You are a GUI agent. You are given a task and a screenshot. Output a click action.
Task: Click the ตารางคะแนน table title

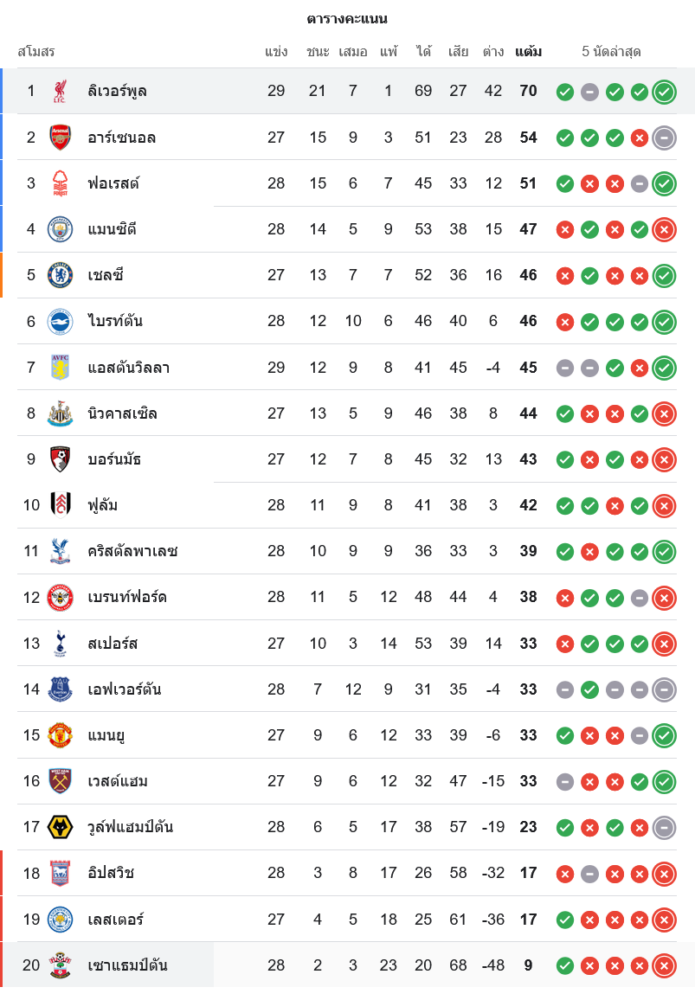[347, 19]
